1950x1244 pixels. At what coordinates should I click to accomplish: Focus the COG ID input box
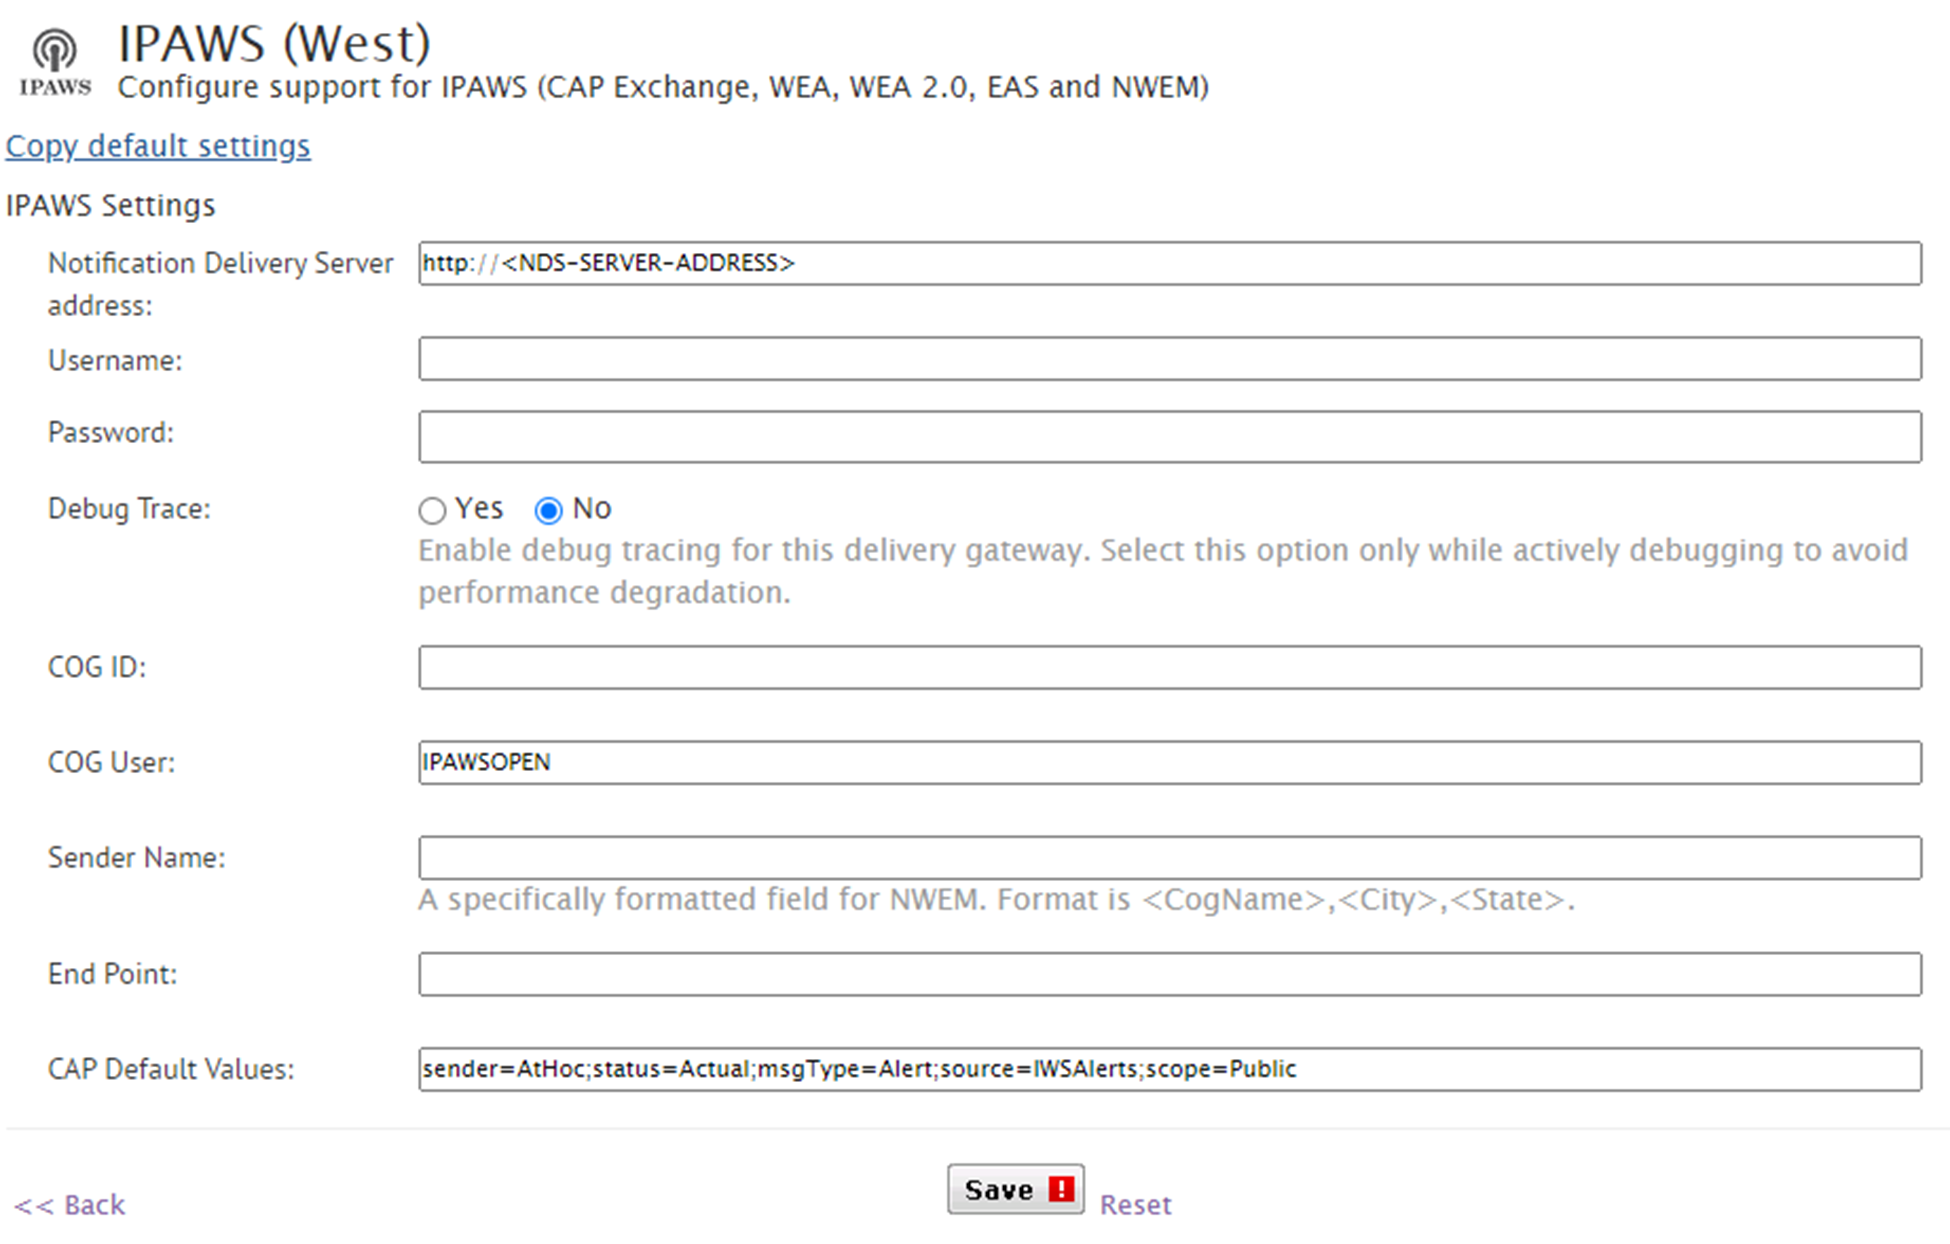point(1170,667)
